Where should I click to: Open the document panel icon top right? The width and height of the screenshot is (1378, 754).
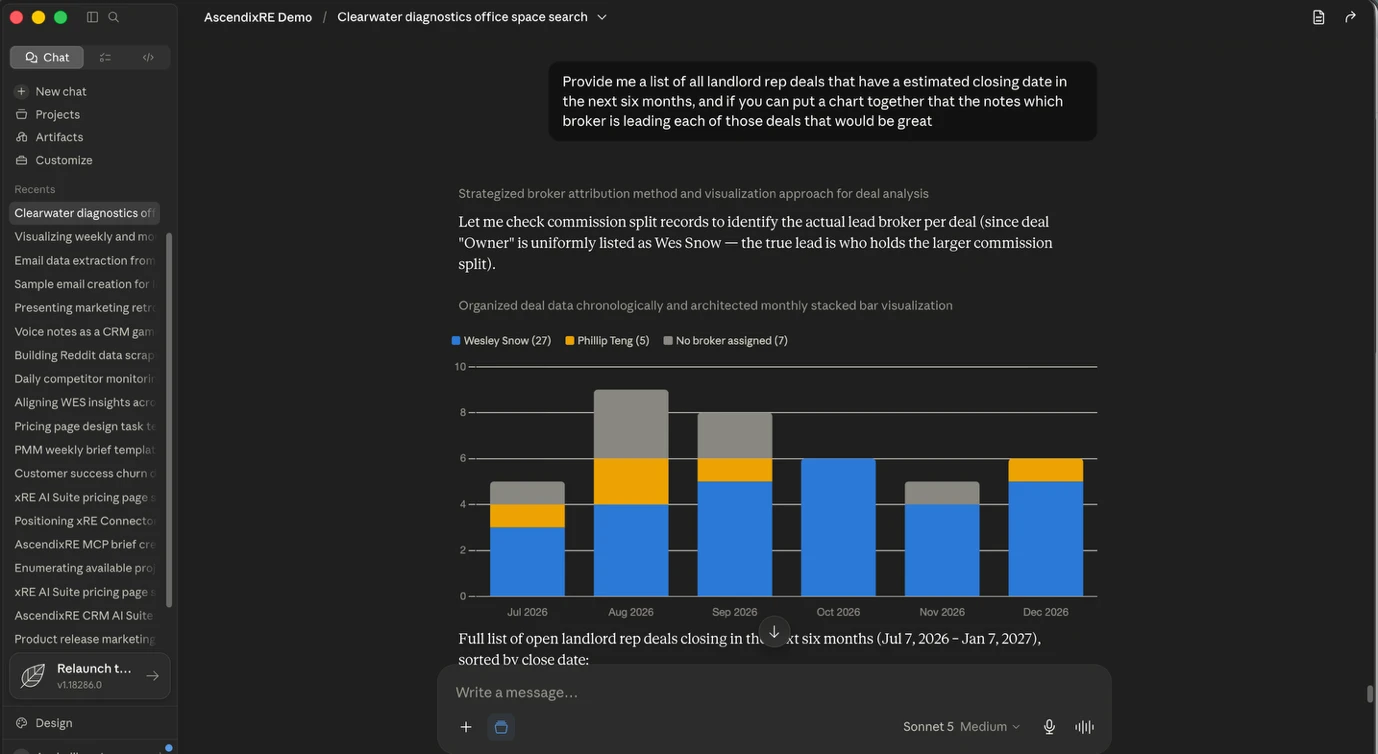click(1319, 17)
